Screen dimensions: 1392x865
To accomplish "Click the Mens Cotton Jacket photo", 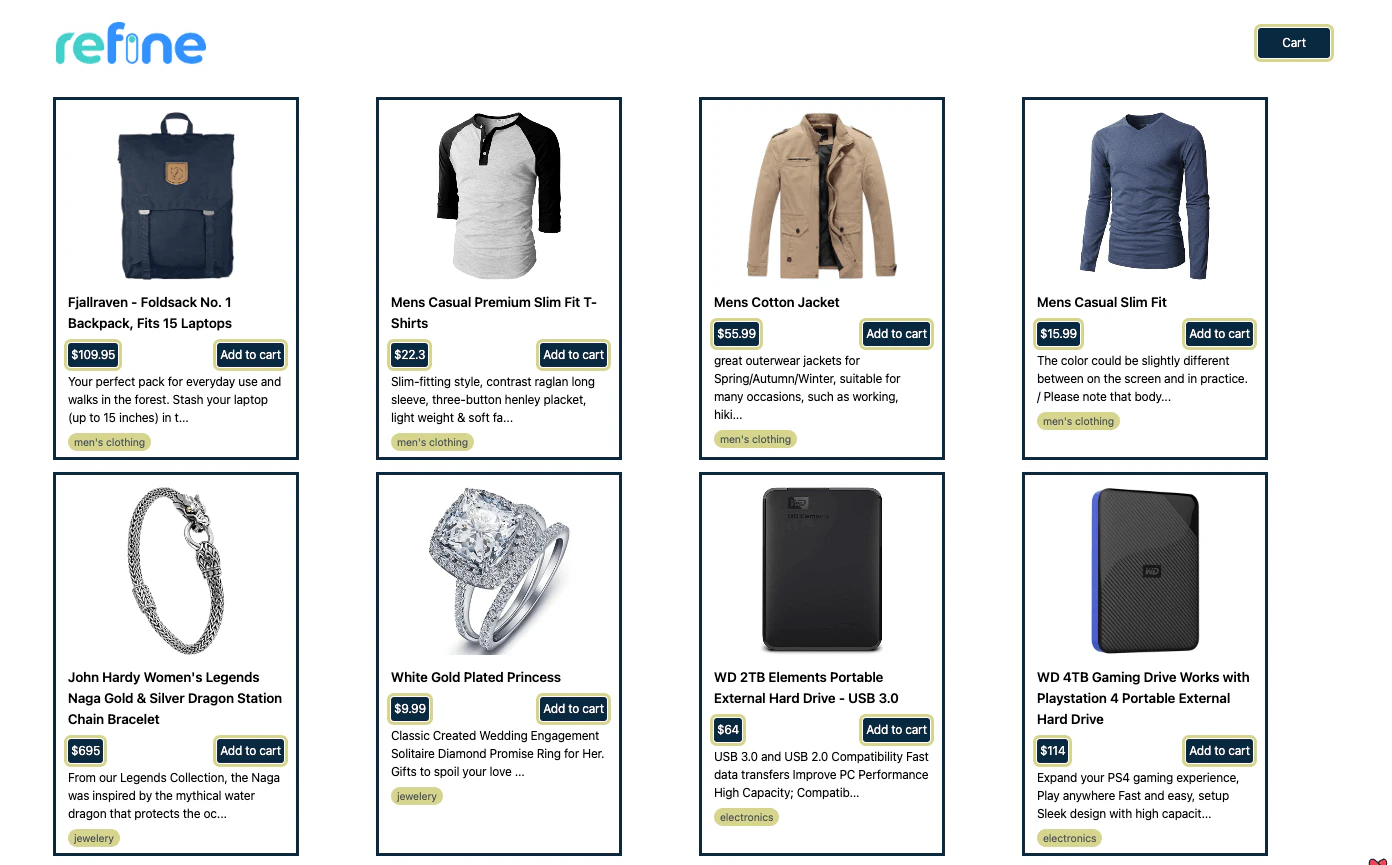I will (x=822, y=196).
